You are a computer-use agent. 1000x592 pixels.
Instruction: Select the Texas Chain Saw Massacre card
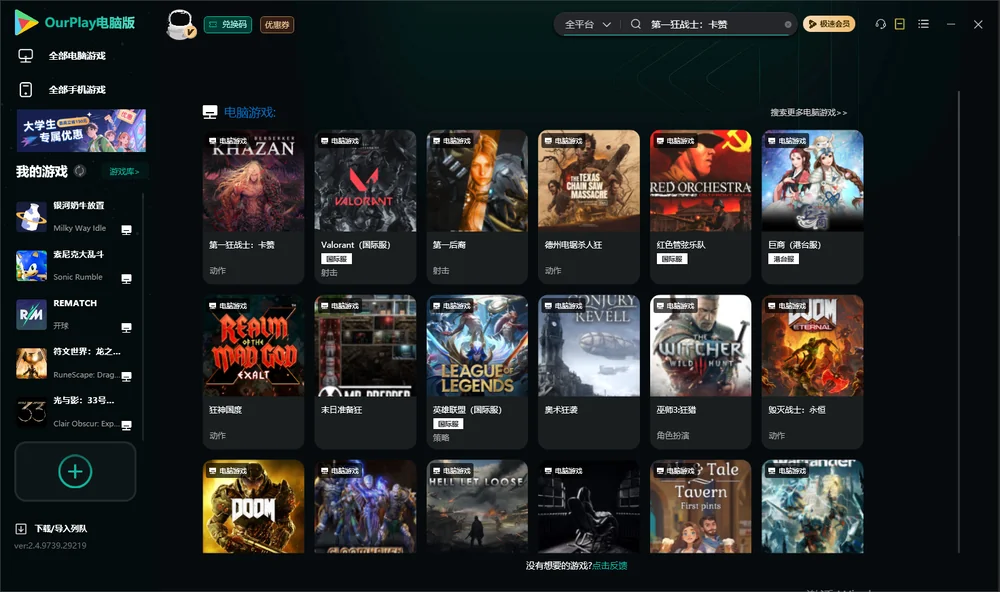tap(589, 207)
